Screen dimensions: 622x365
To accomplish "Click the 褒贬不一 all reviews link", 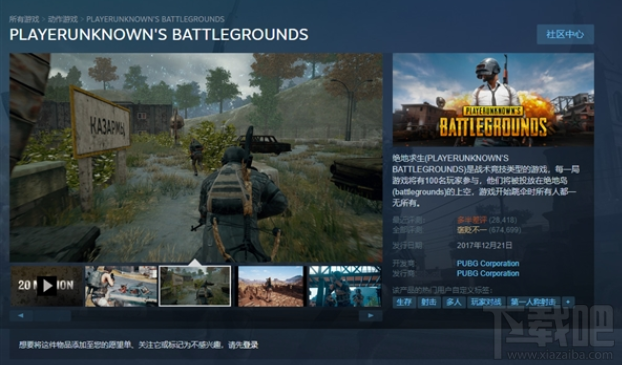I will coord(472,230).
